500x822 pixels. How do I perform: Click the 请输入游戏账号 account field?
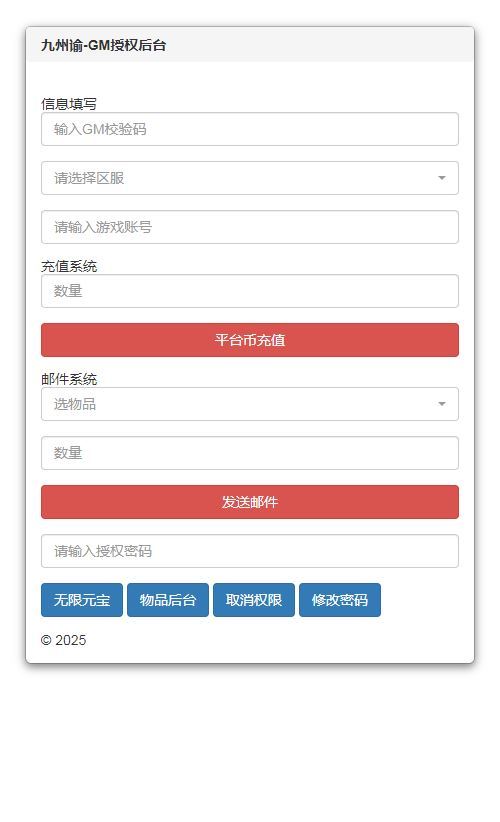point(249,227)
